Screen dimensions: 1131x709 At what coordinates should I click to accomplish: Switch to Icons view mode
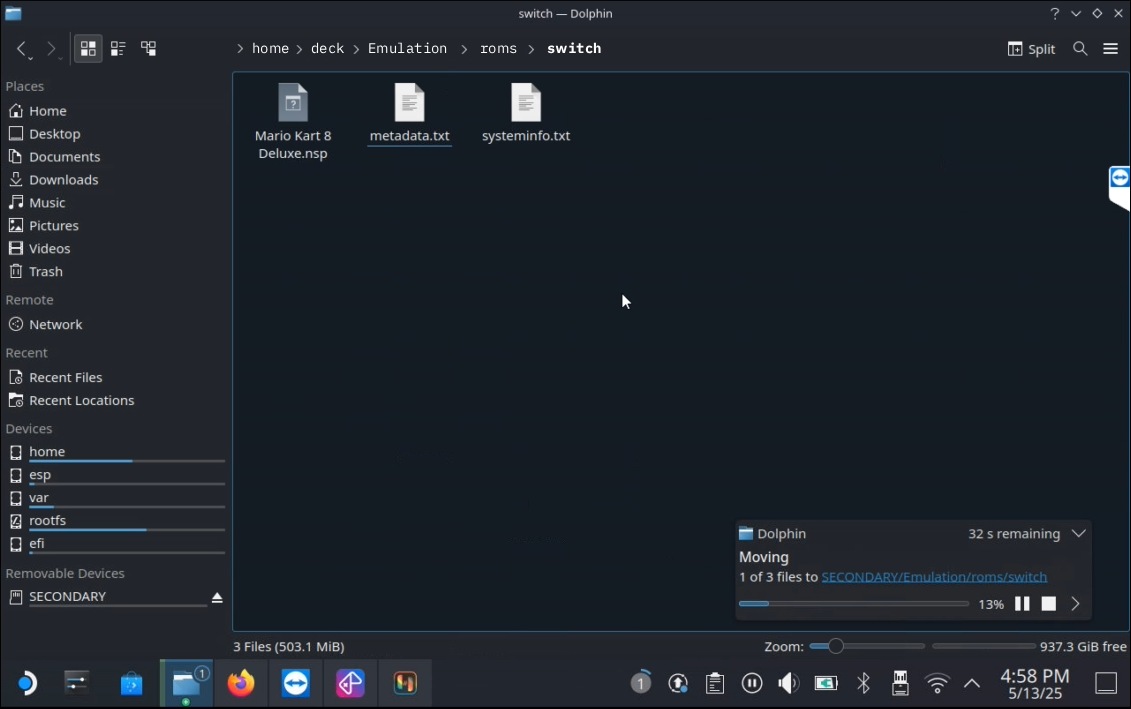(88, 48)
